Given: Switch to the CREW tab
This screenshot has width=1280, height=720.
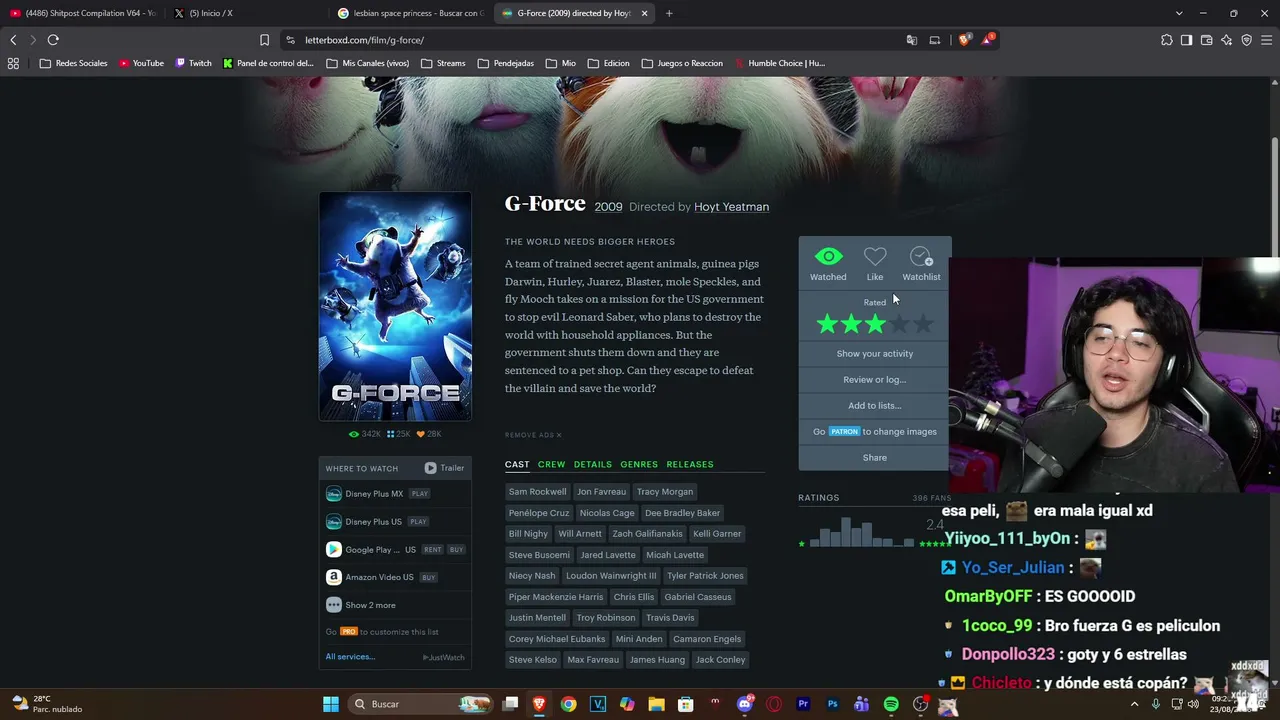Looking at the screenshot, I should [x=551, y=464].
